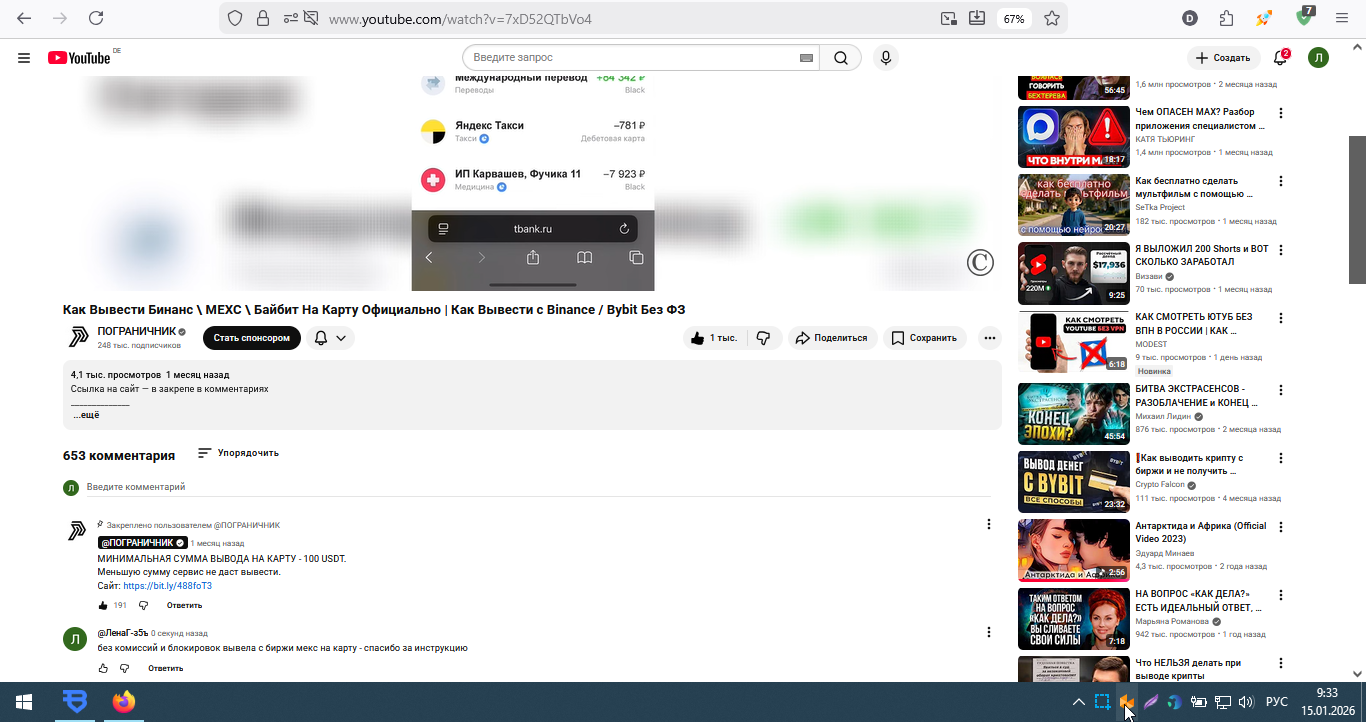
Task: Open the Windows Start menu
Action: [x=23, y=702]
